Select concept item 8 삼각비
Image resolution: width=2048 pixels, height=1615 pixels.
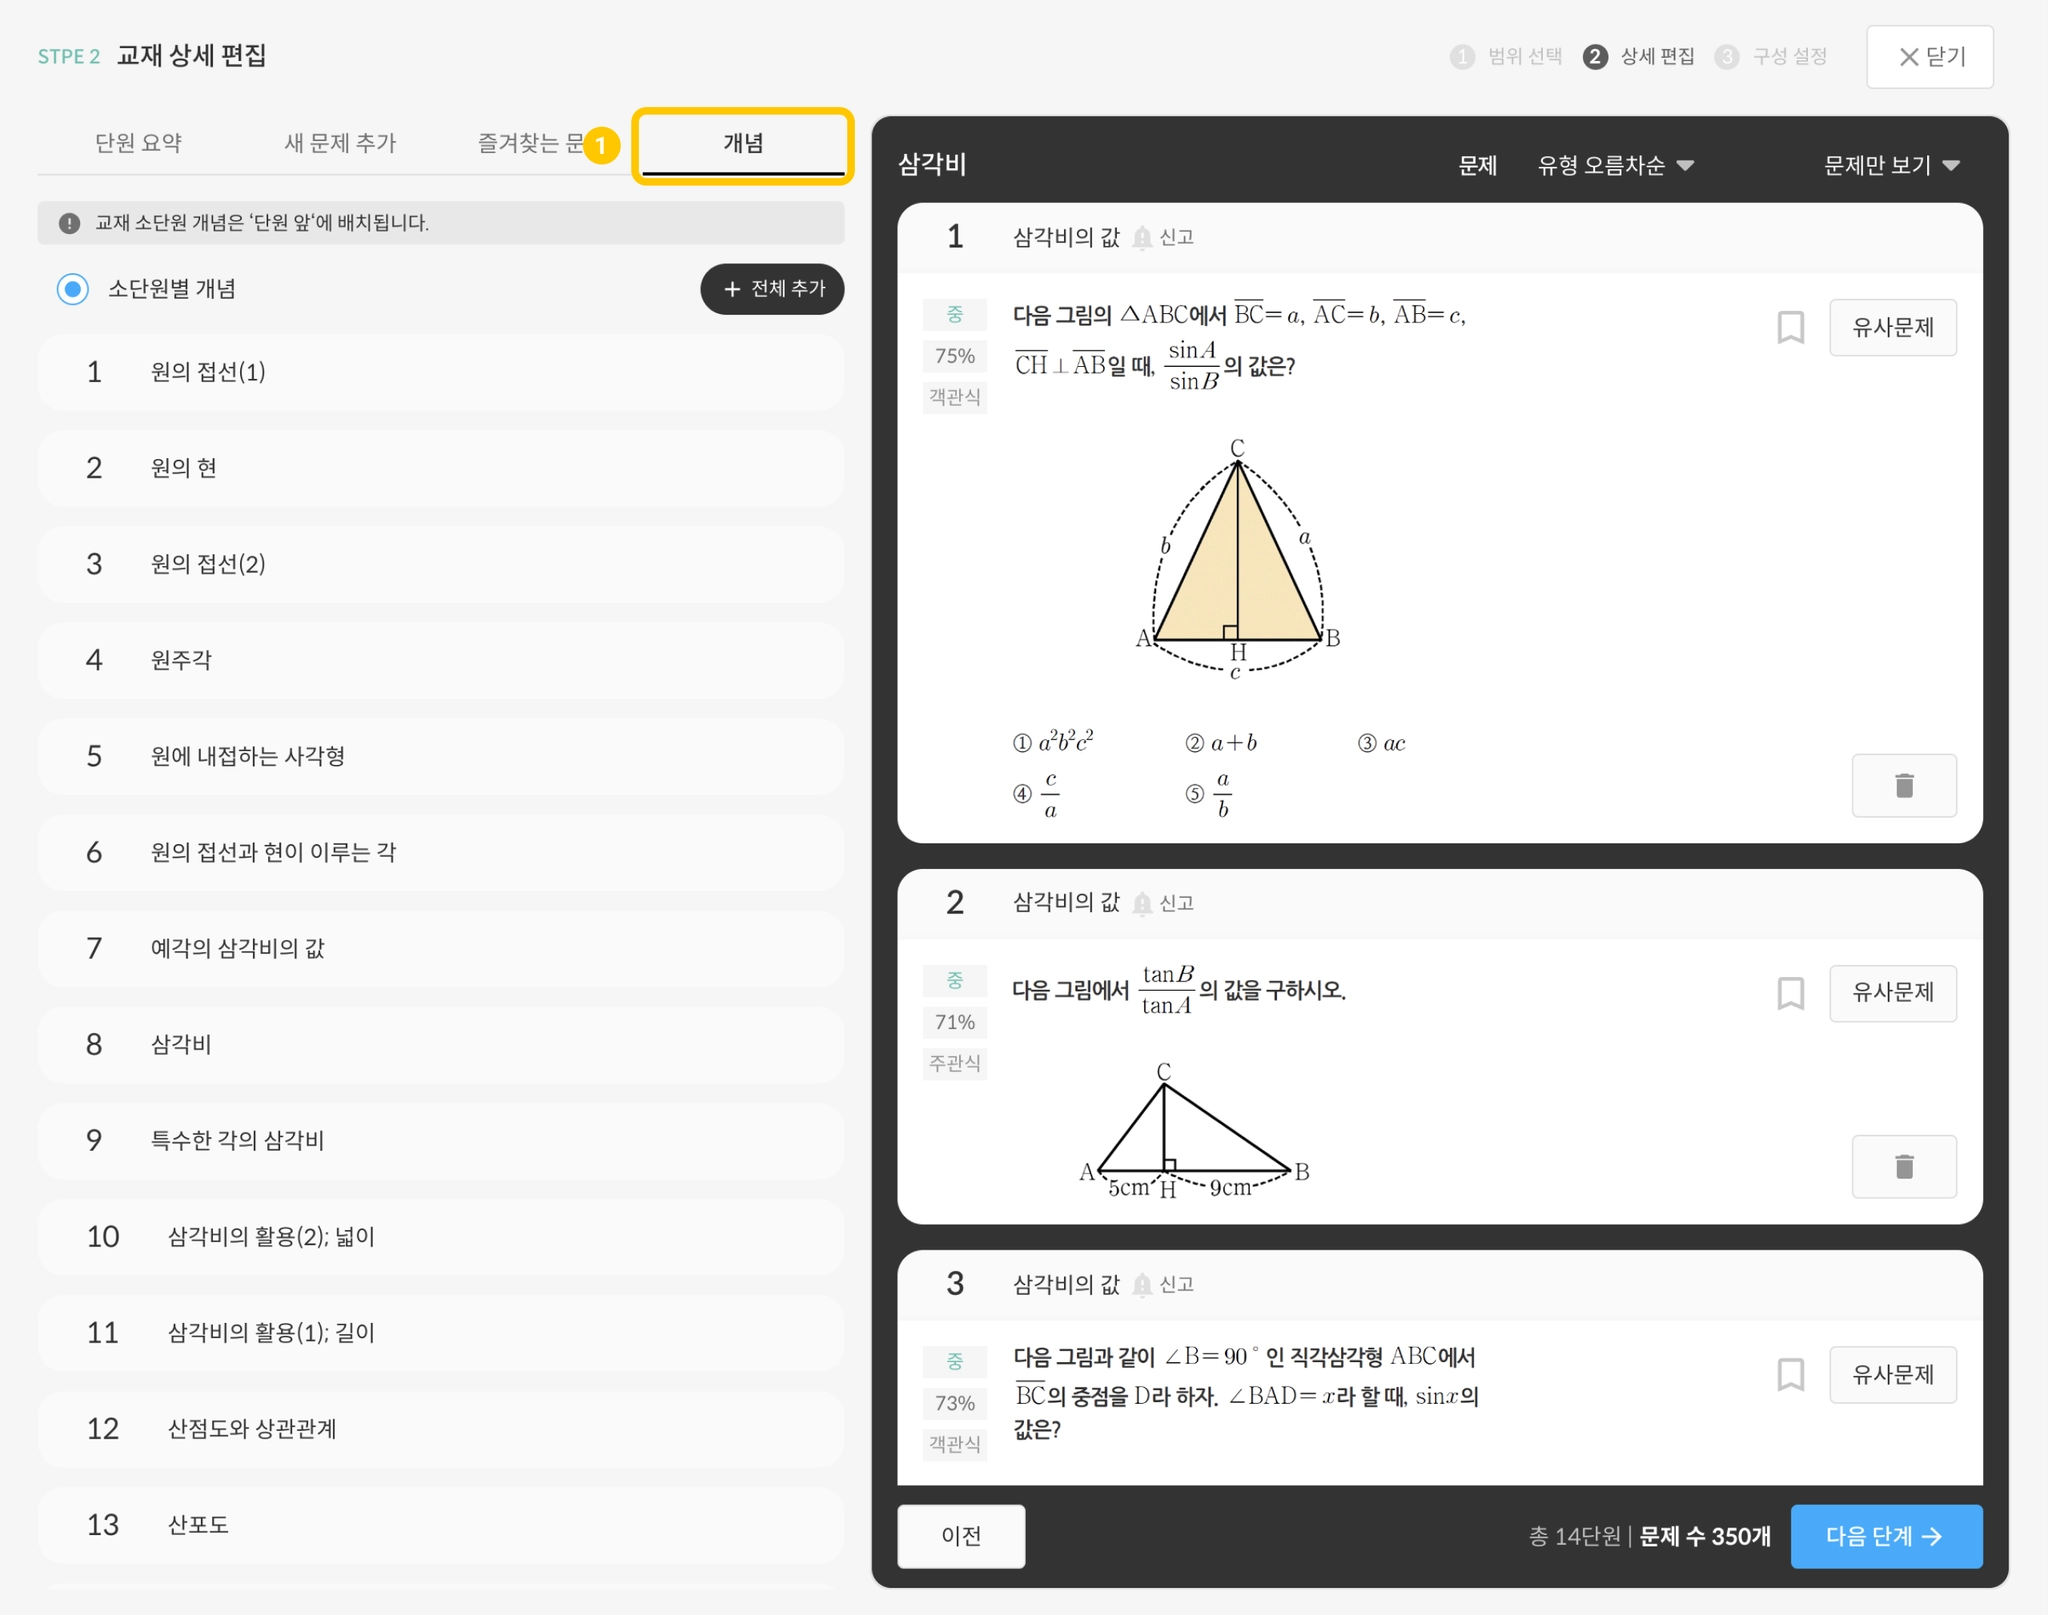click(440, 1044)
